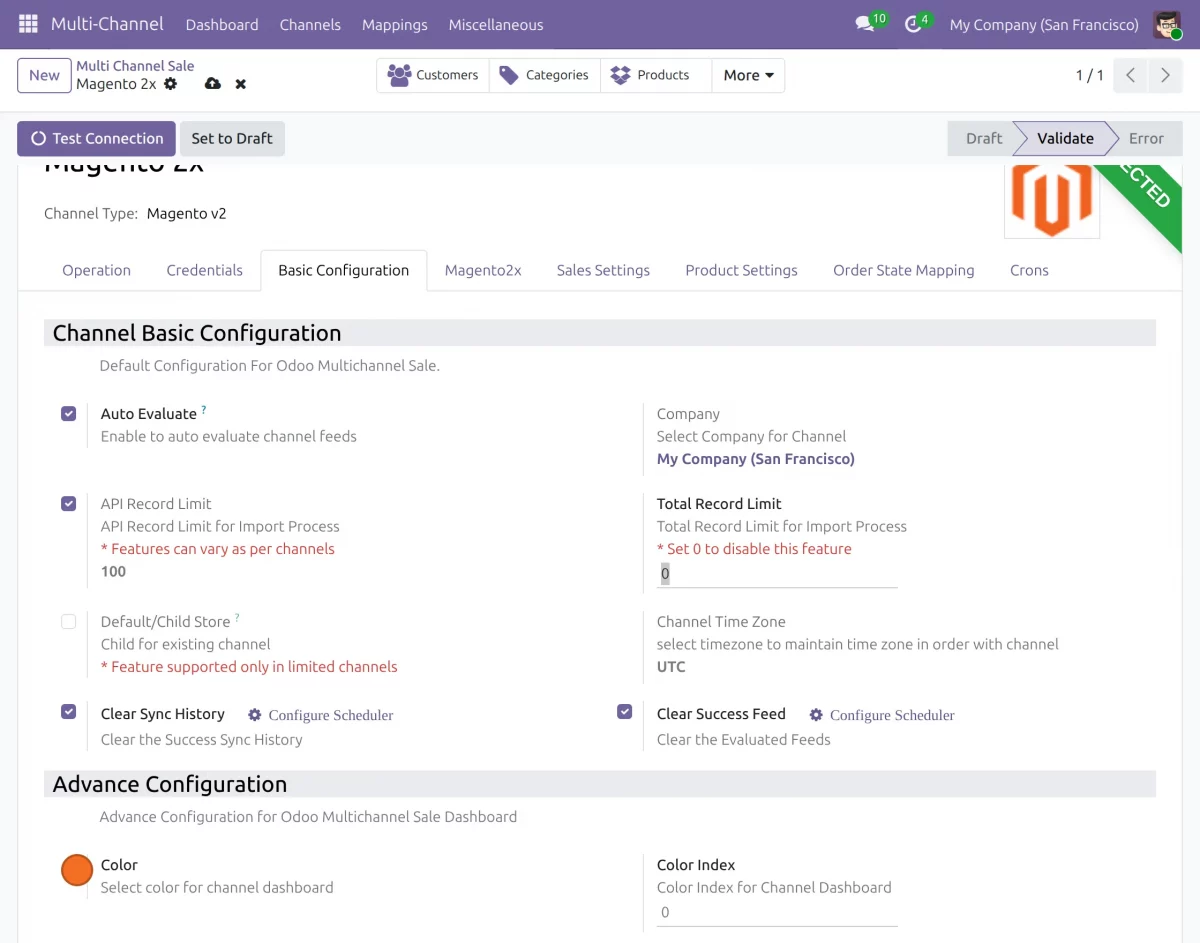The width and height of the screenshot is (1200, 943).
Task: Open Configure Scheduler for Clear Success Feed
Action: click(882, 715)
